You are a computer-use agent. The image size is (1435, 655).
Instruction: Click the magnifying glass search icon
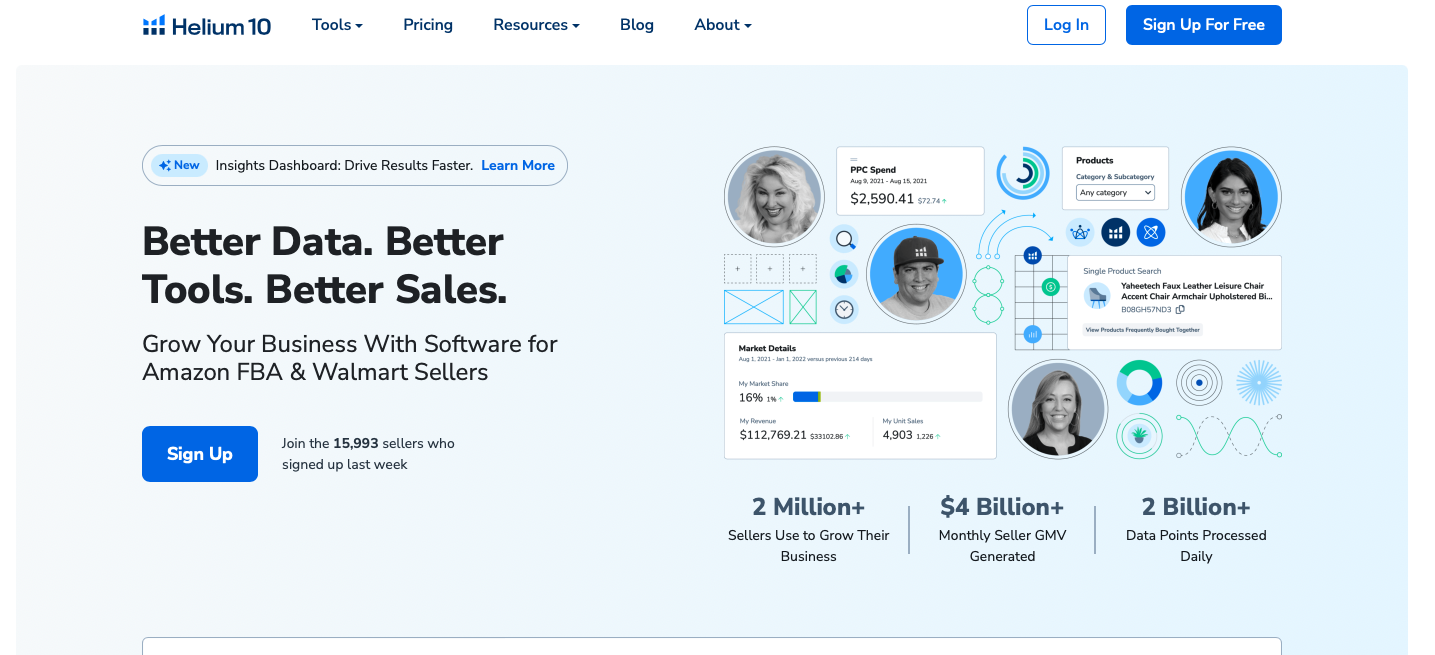point(845,239)
